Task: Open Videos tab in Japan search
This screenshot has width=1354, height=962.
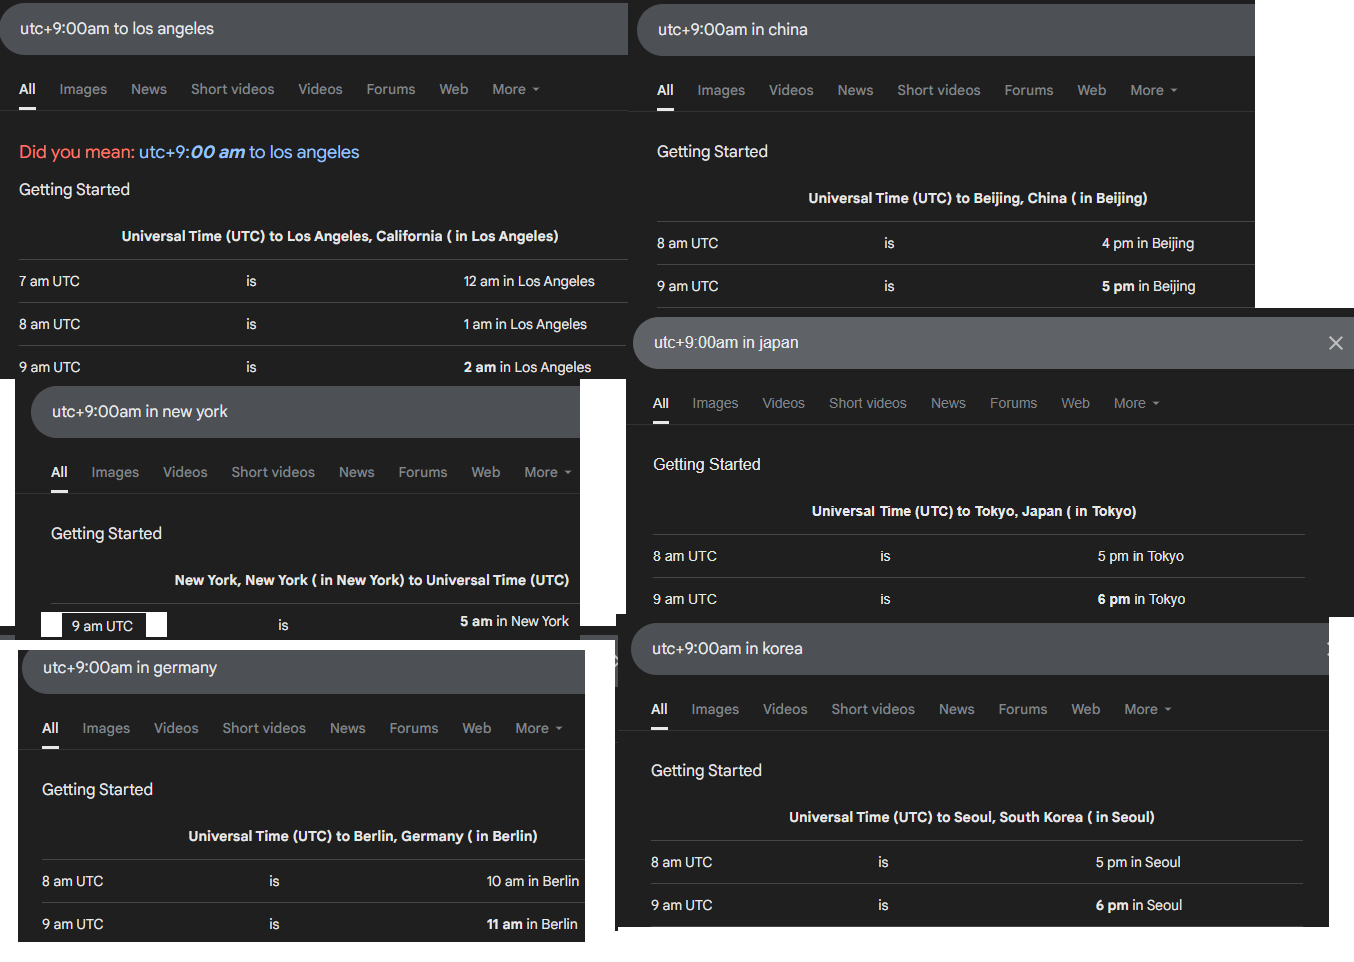Action: click(x=784, y=403)
